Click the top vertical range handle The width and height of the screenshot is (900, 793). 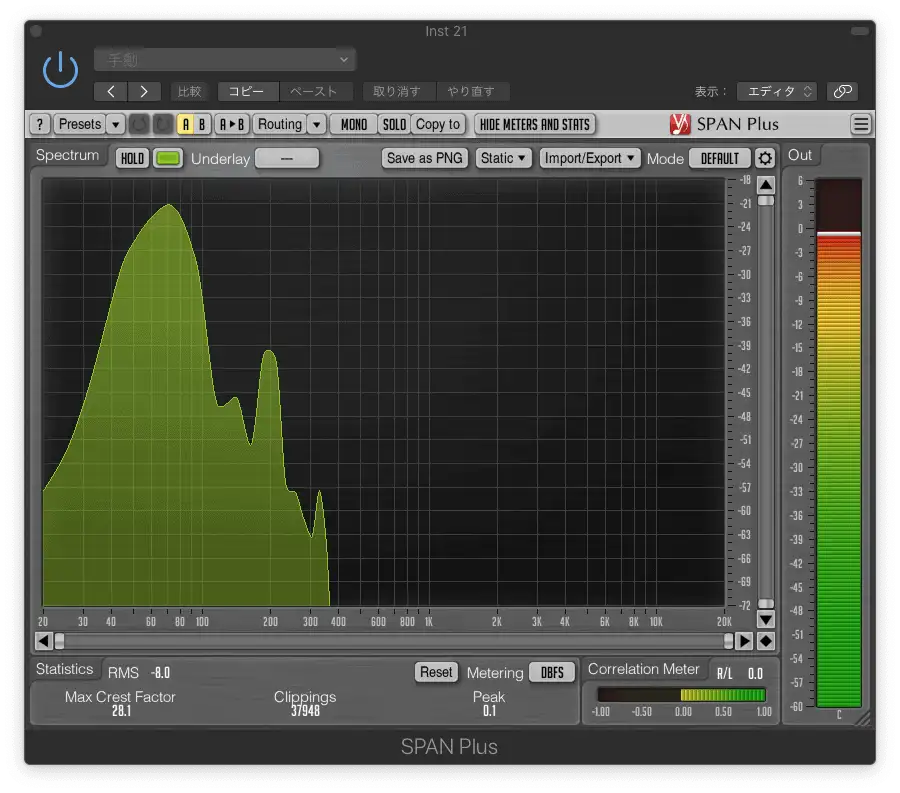click(x=766, y=201)
